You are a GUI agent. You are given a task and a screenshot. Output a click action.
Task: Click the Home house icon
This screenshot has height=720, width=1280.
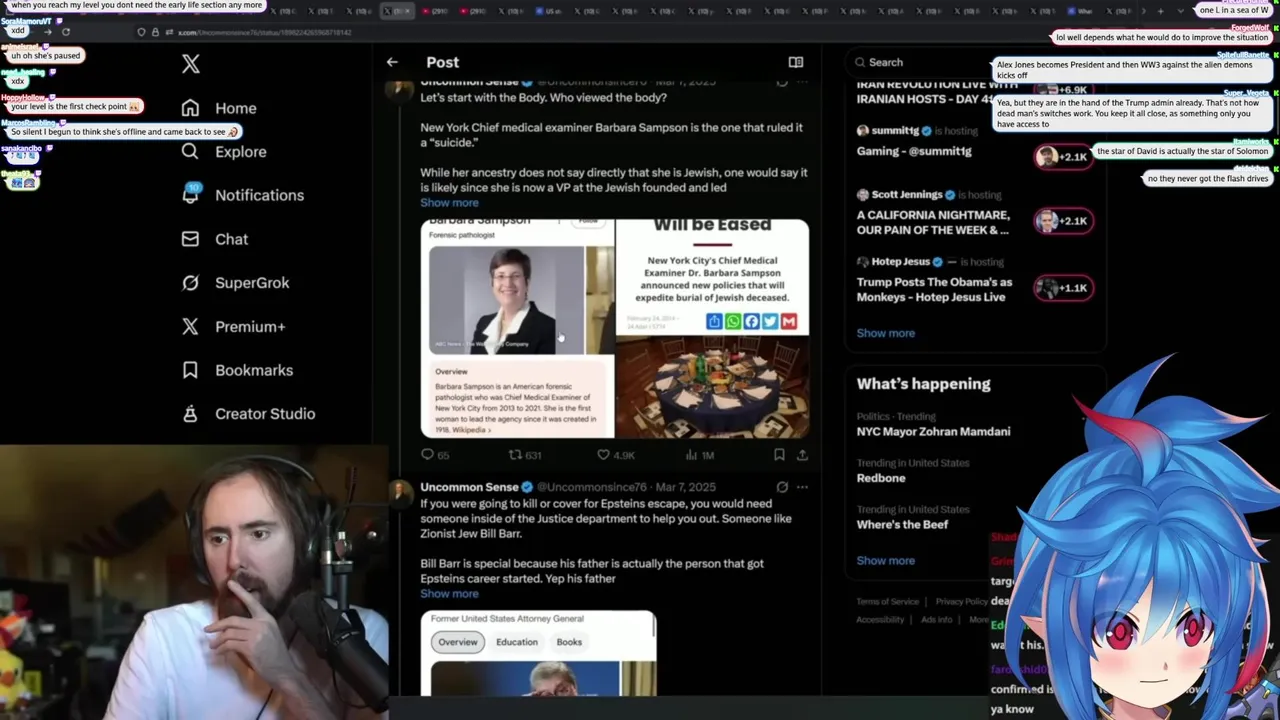click(190, 108)
